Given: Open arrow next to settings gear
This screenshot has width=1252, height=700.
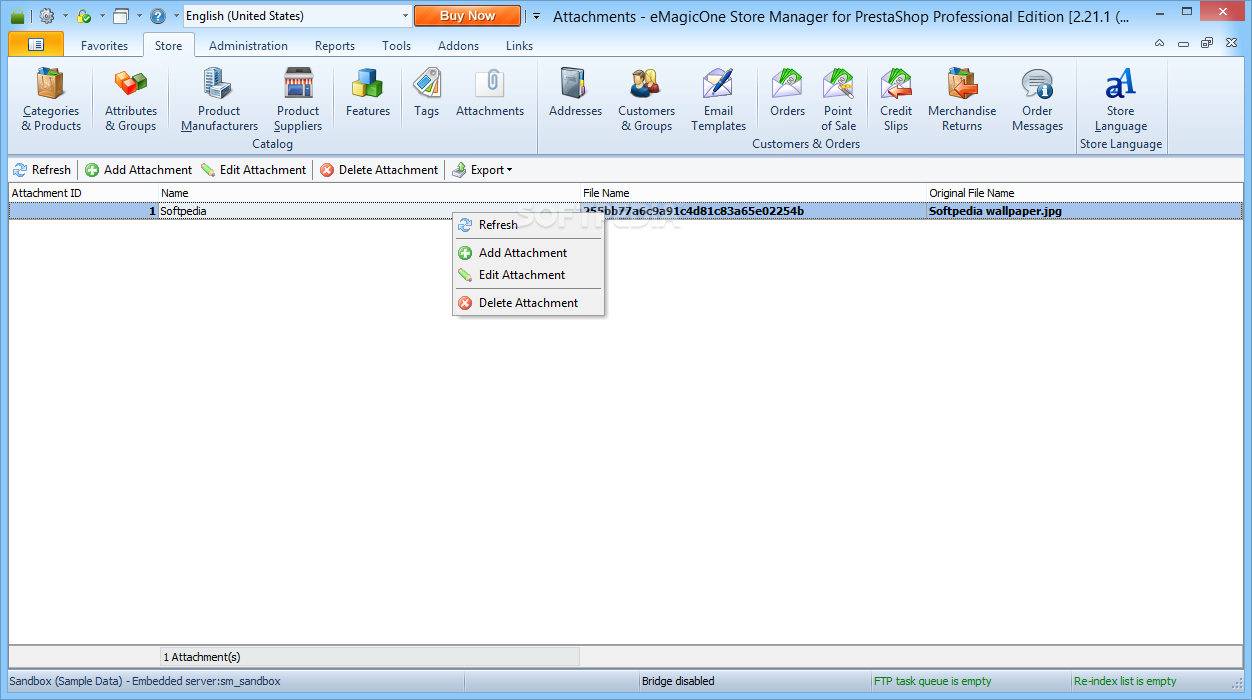Looking at the screenshot, I should pos(65,16).
